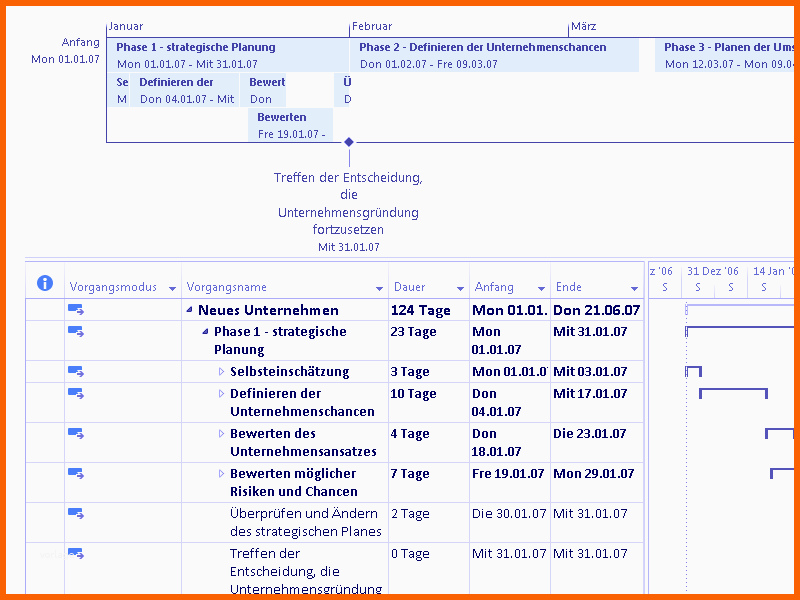The height and width of the screenshot is (600, 800).
Task: Click the '31 Dez '06' Gantt timescale header
Action: tap(713, 271)
